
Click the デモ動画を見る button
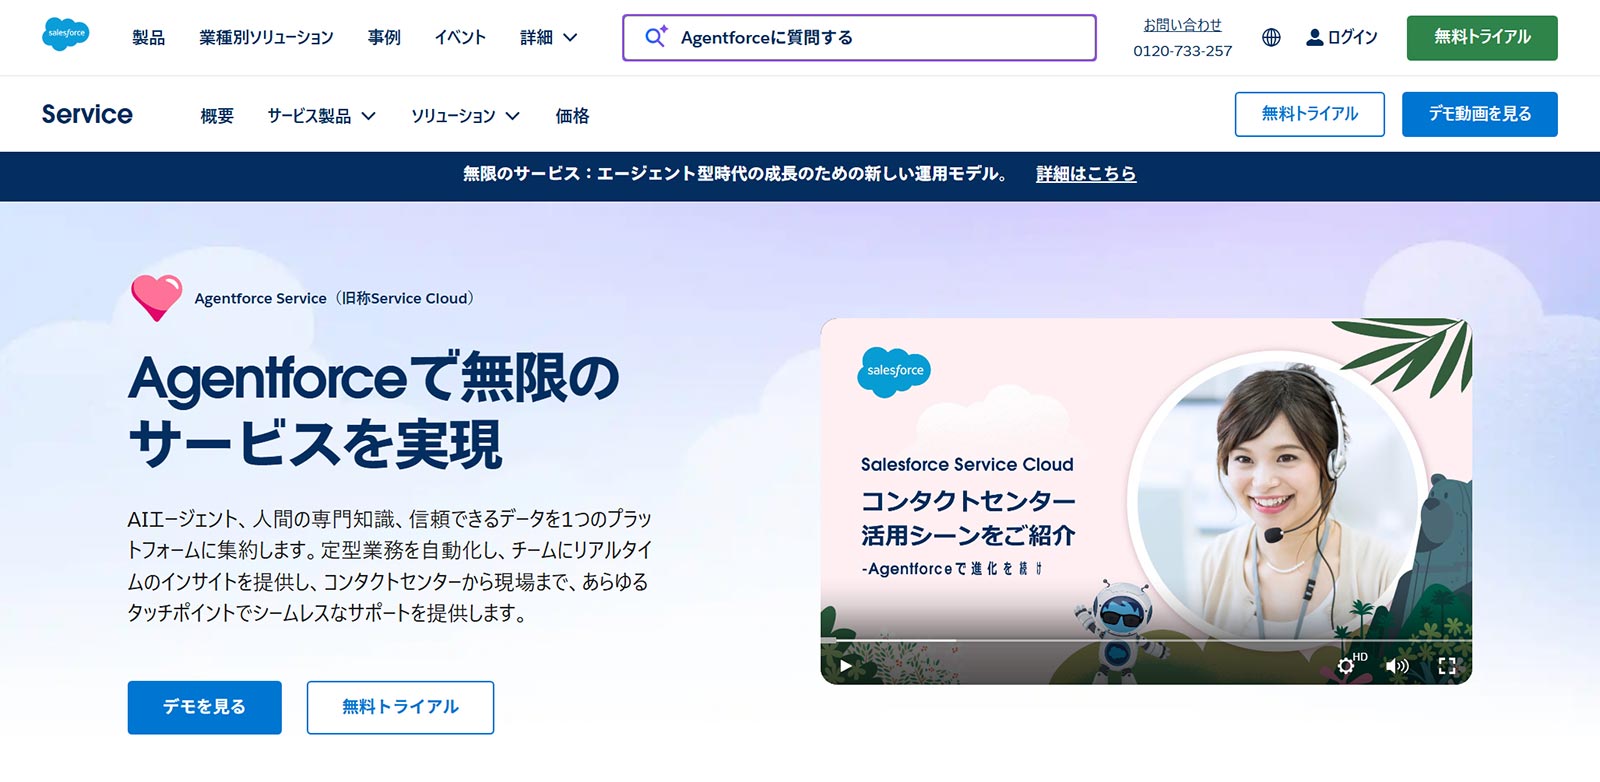1480,114
